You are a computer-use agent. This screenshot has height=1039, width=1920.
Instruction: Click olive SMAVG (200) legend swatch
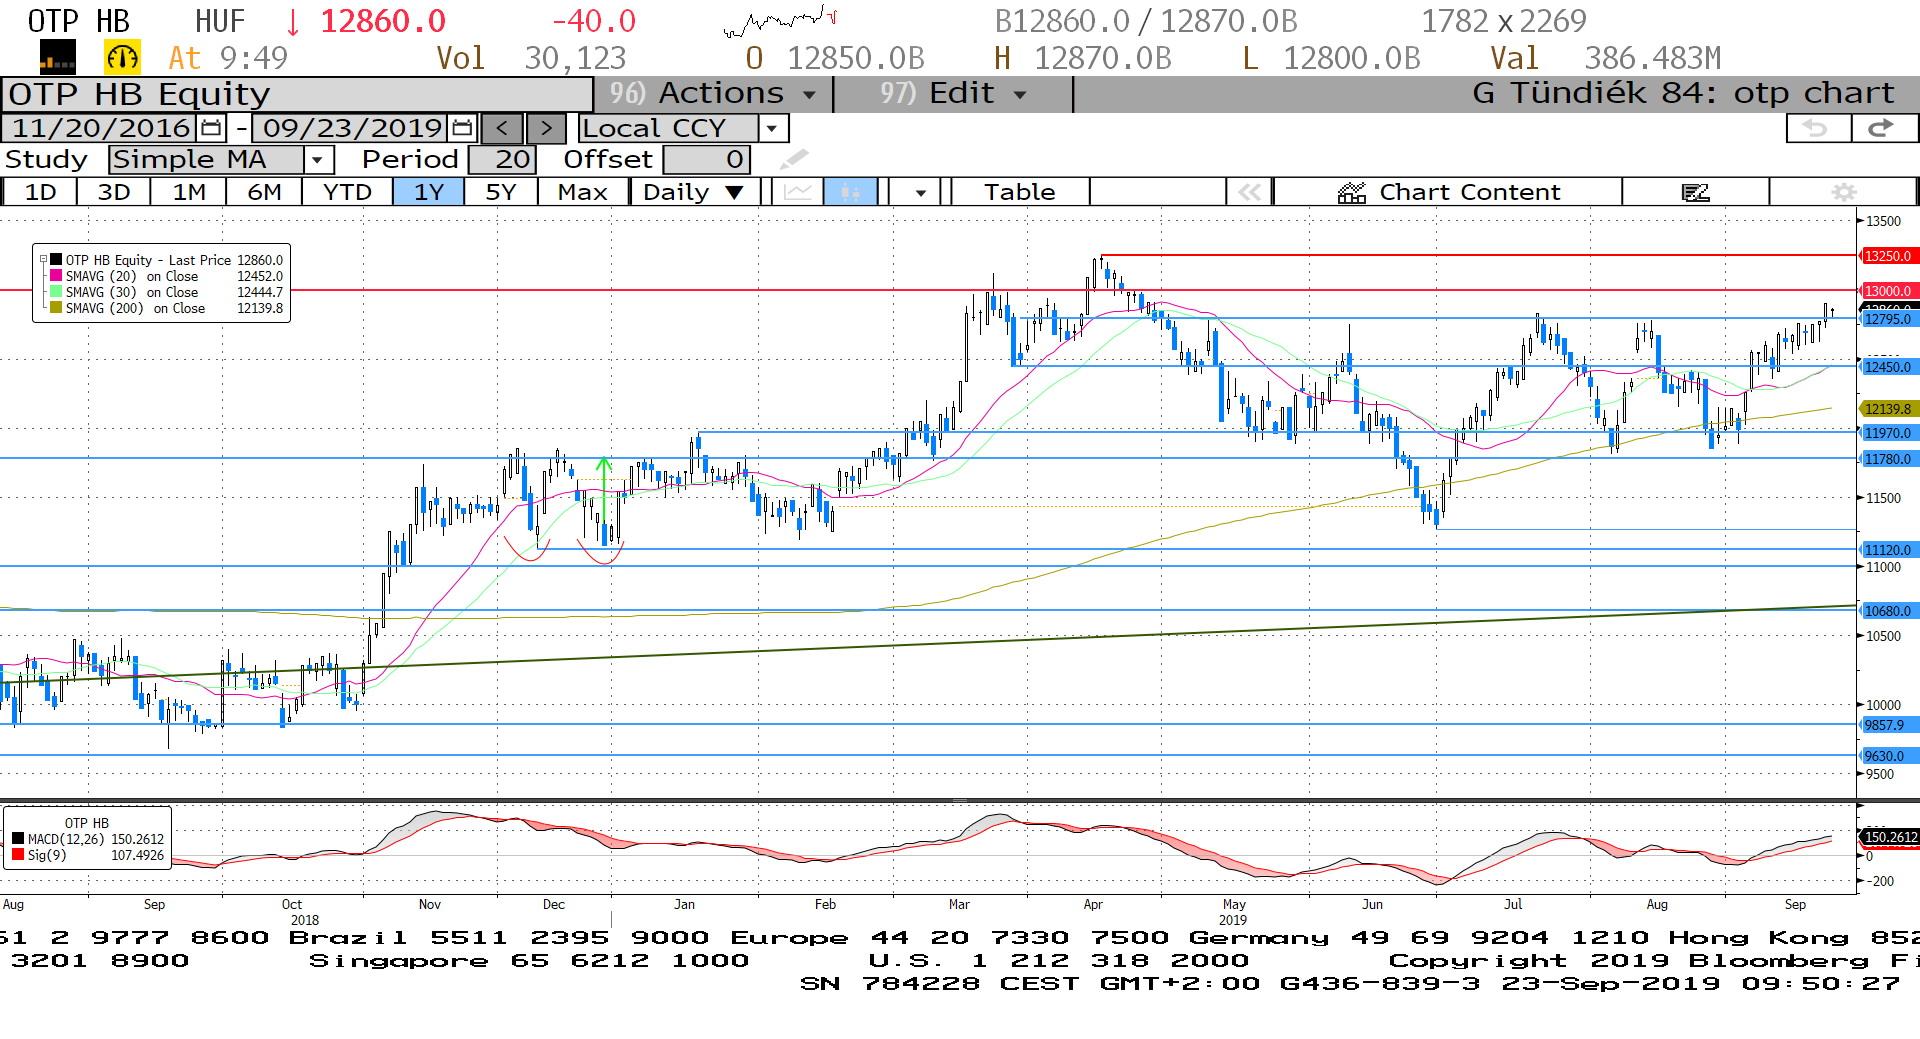(56, 308)
